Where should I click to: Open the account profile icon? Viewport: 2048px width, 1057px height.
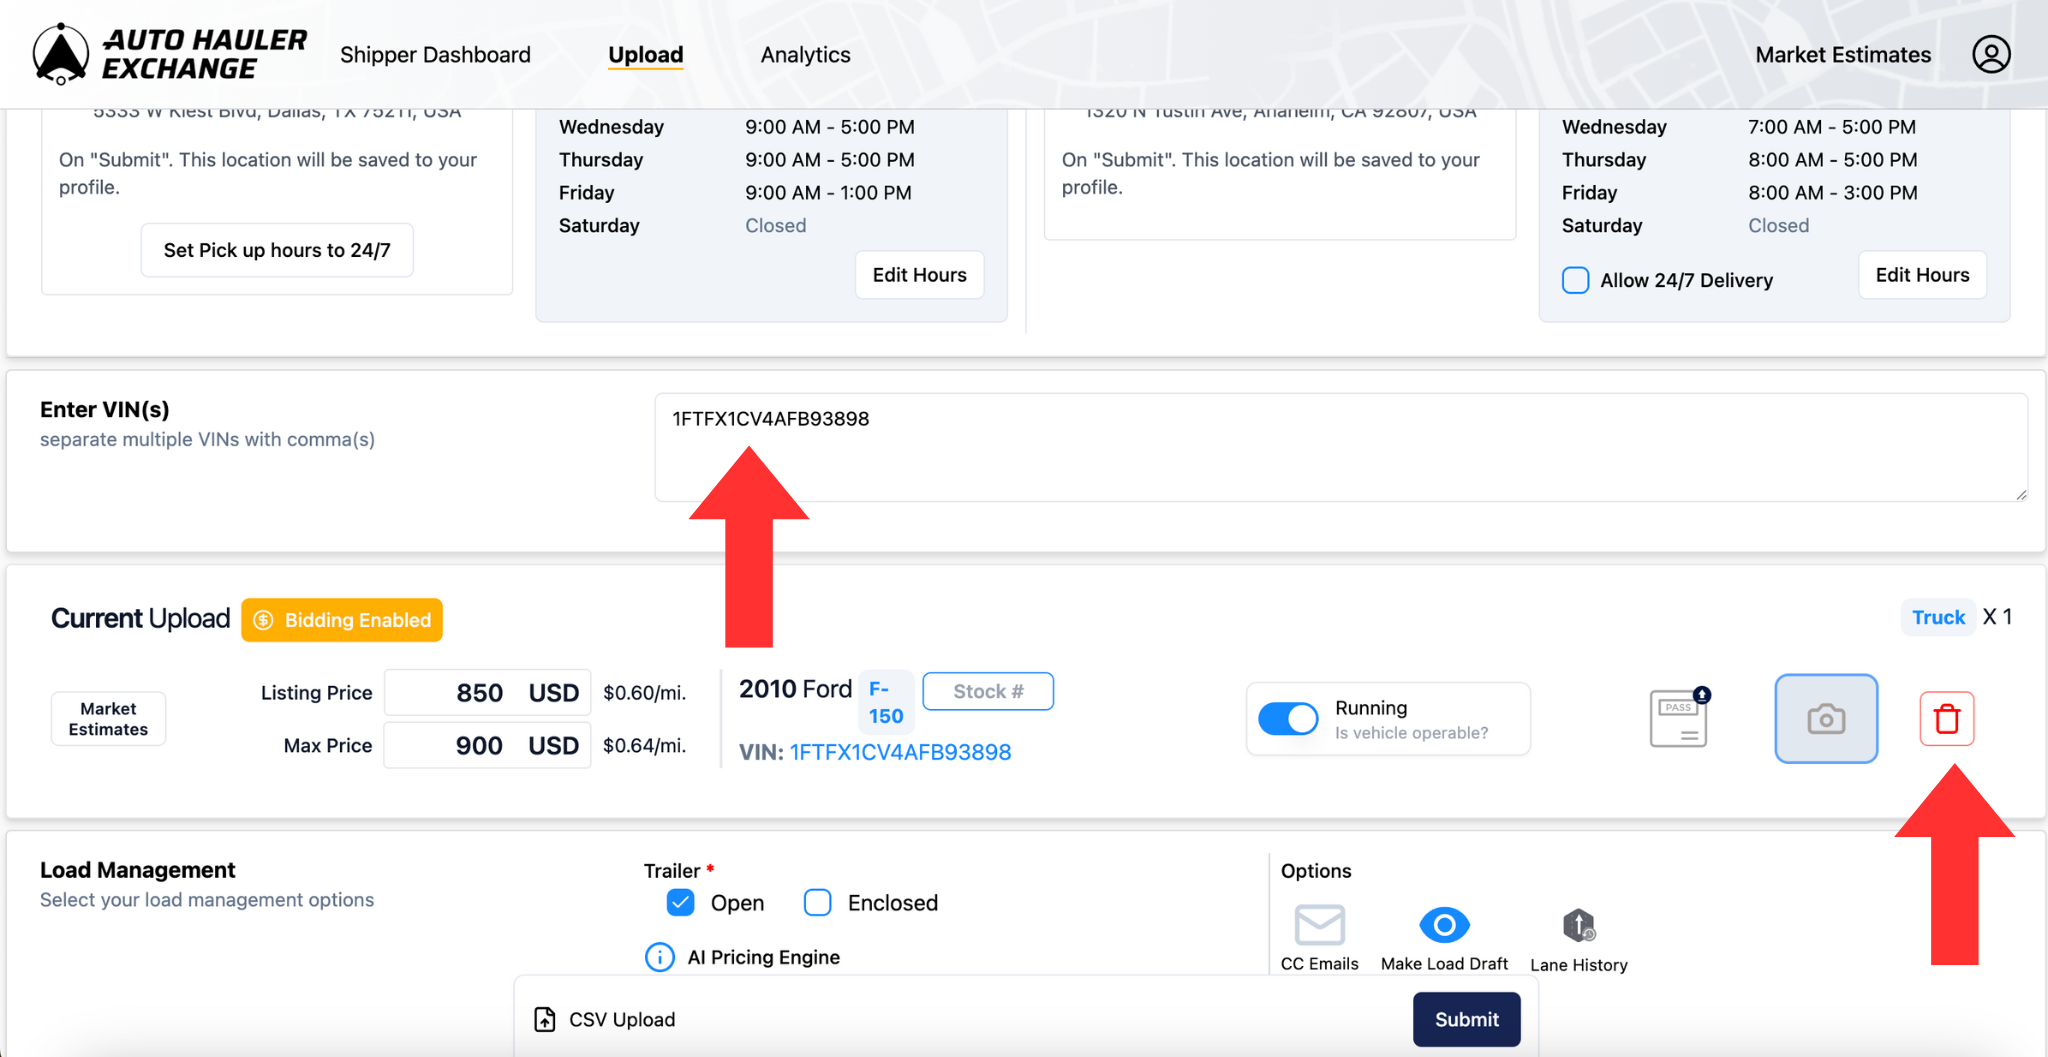1990,54
